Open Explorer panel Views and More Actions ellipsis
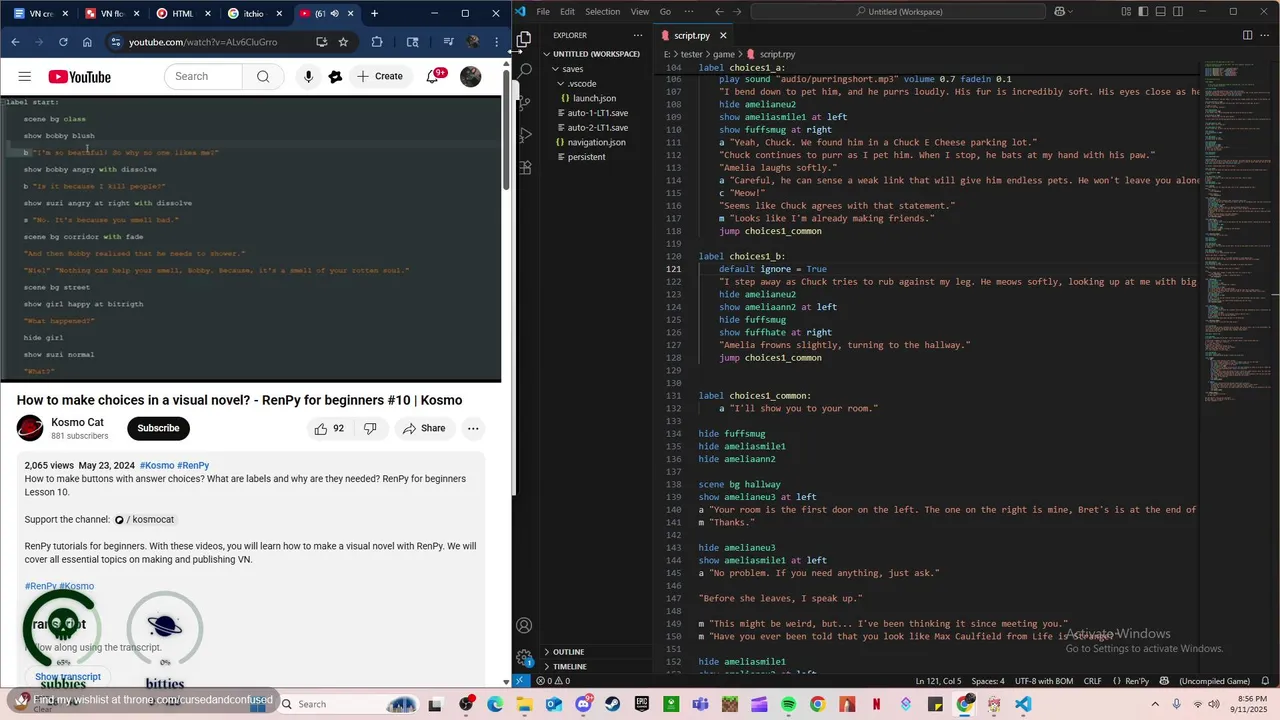The image size is (1280, 720). click(x=638, y=35)
